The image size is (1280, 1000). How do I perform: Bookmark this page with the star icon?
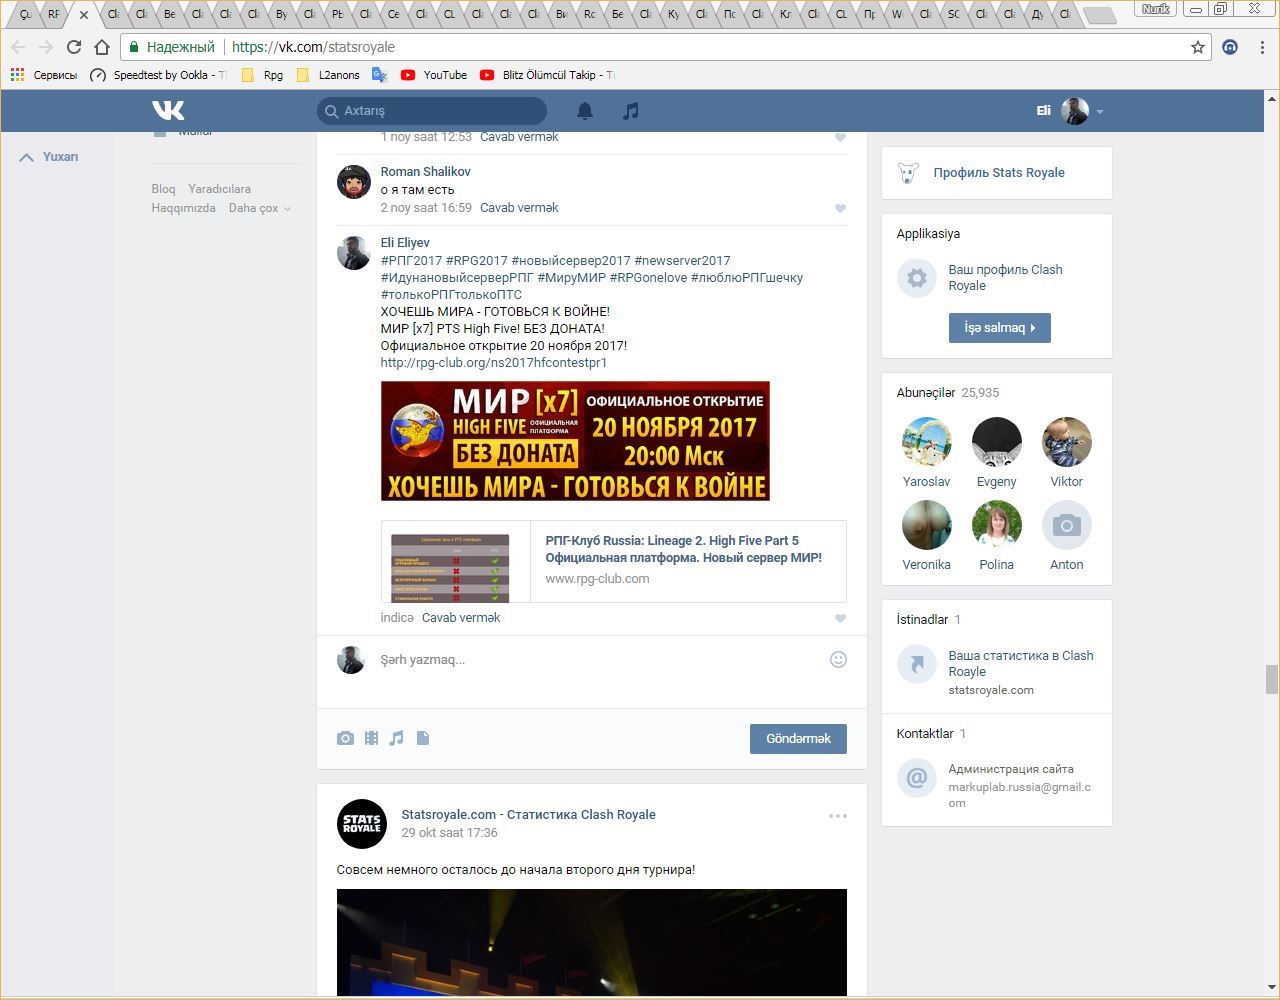(x=1197, y=47)
